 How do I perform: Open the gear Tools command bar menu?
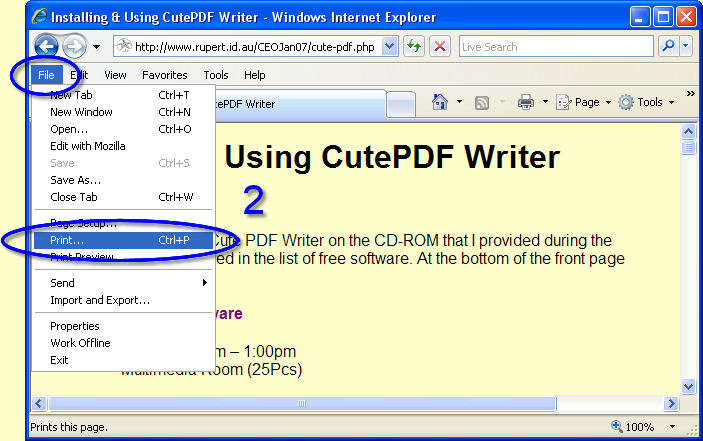[x=646, y=102]
